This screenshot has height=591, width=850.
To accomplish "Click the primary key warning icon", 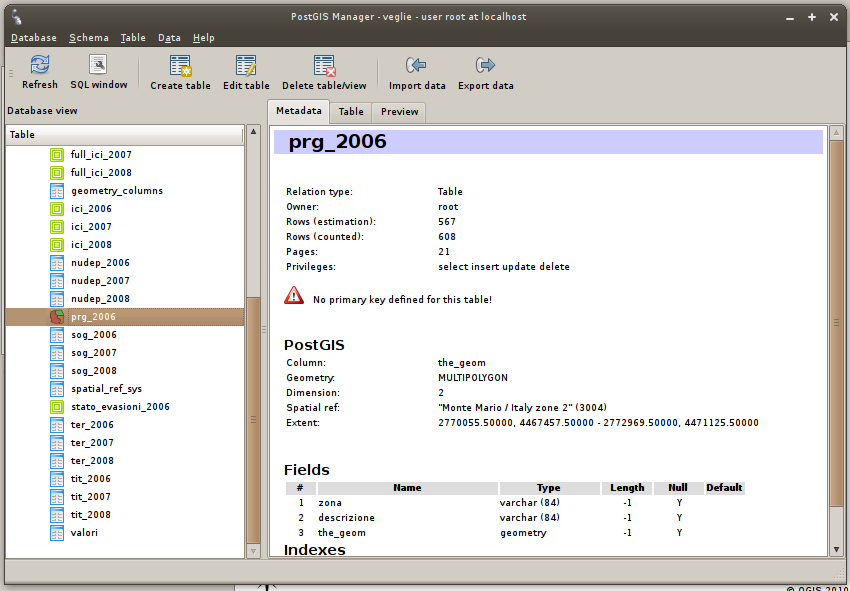I will pyautogui.click(x=294, y=296).
